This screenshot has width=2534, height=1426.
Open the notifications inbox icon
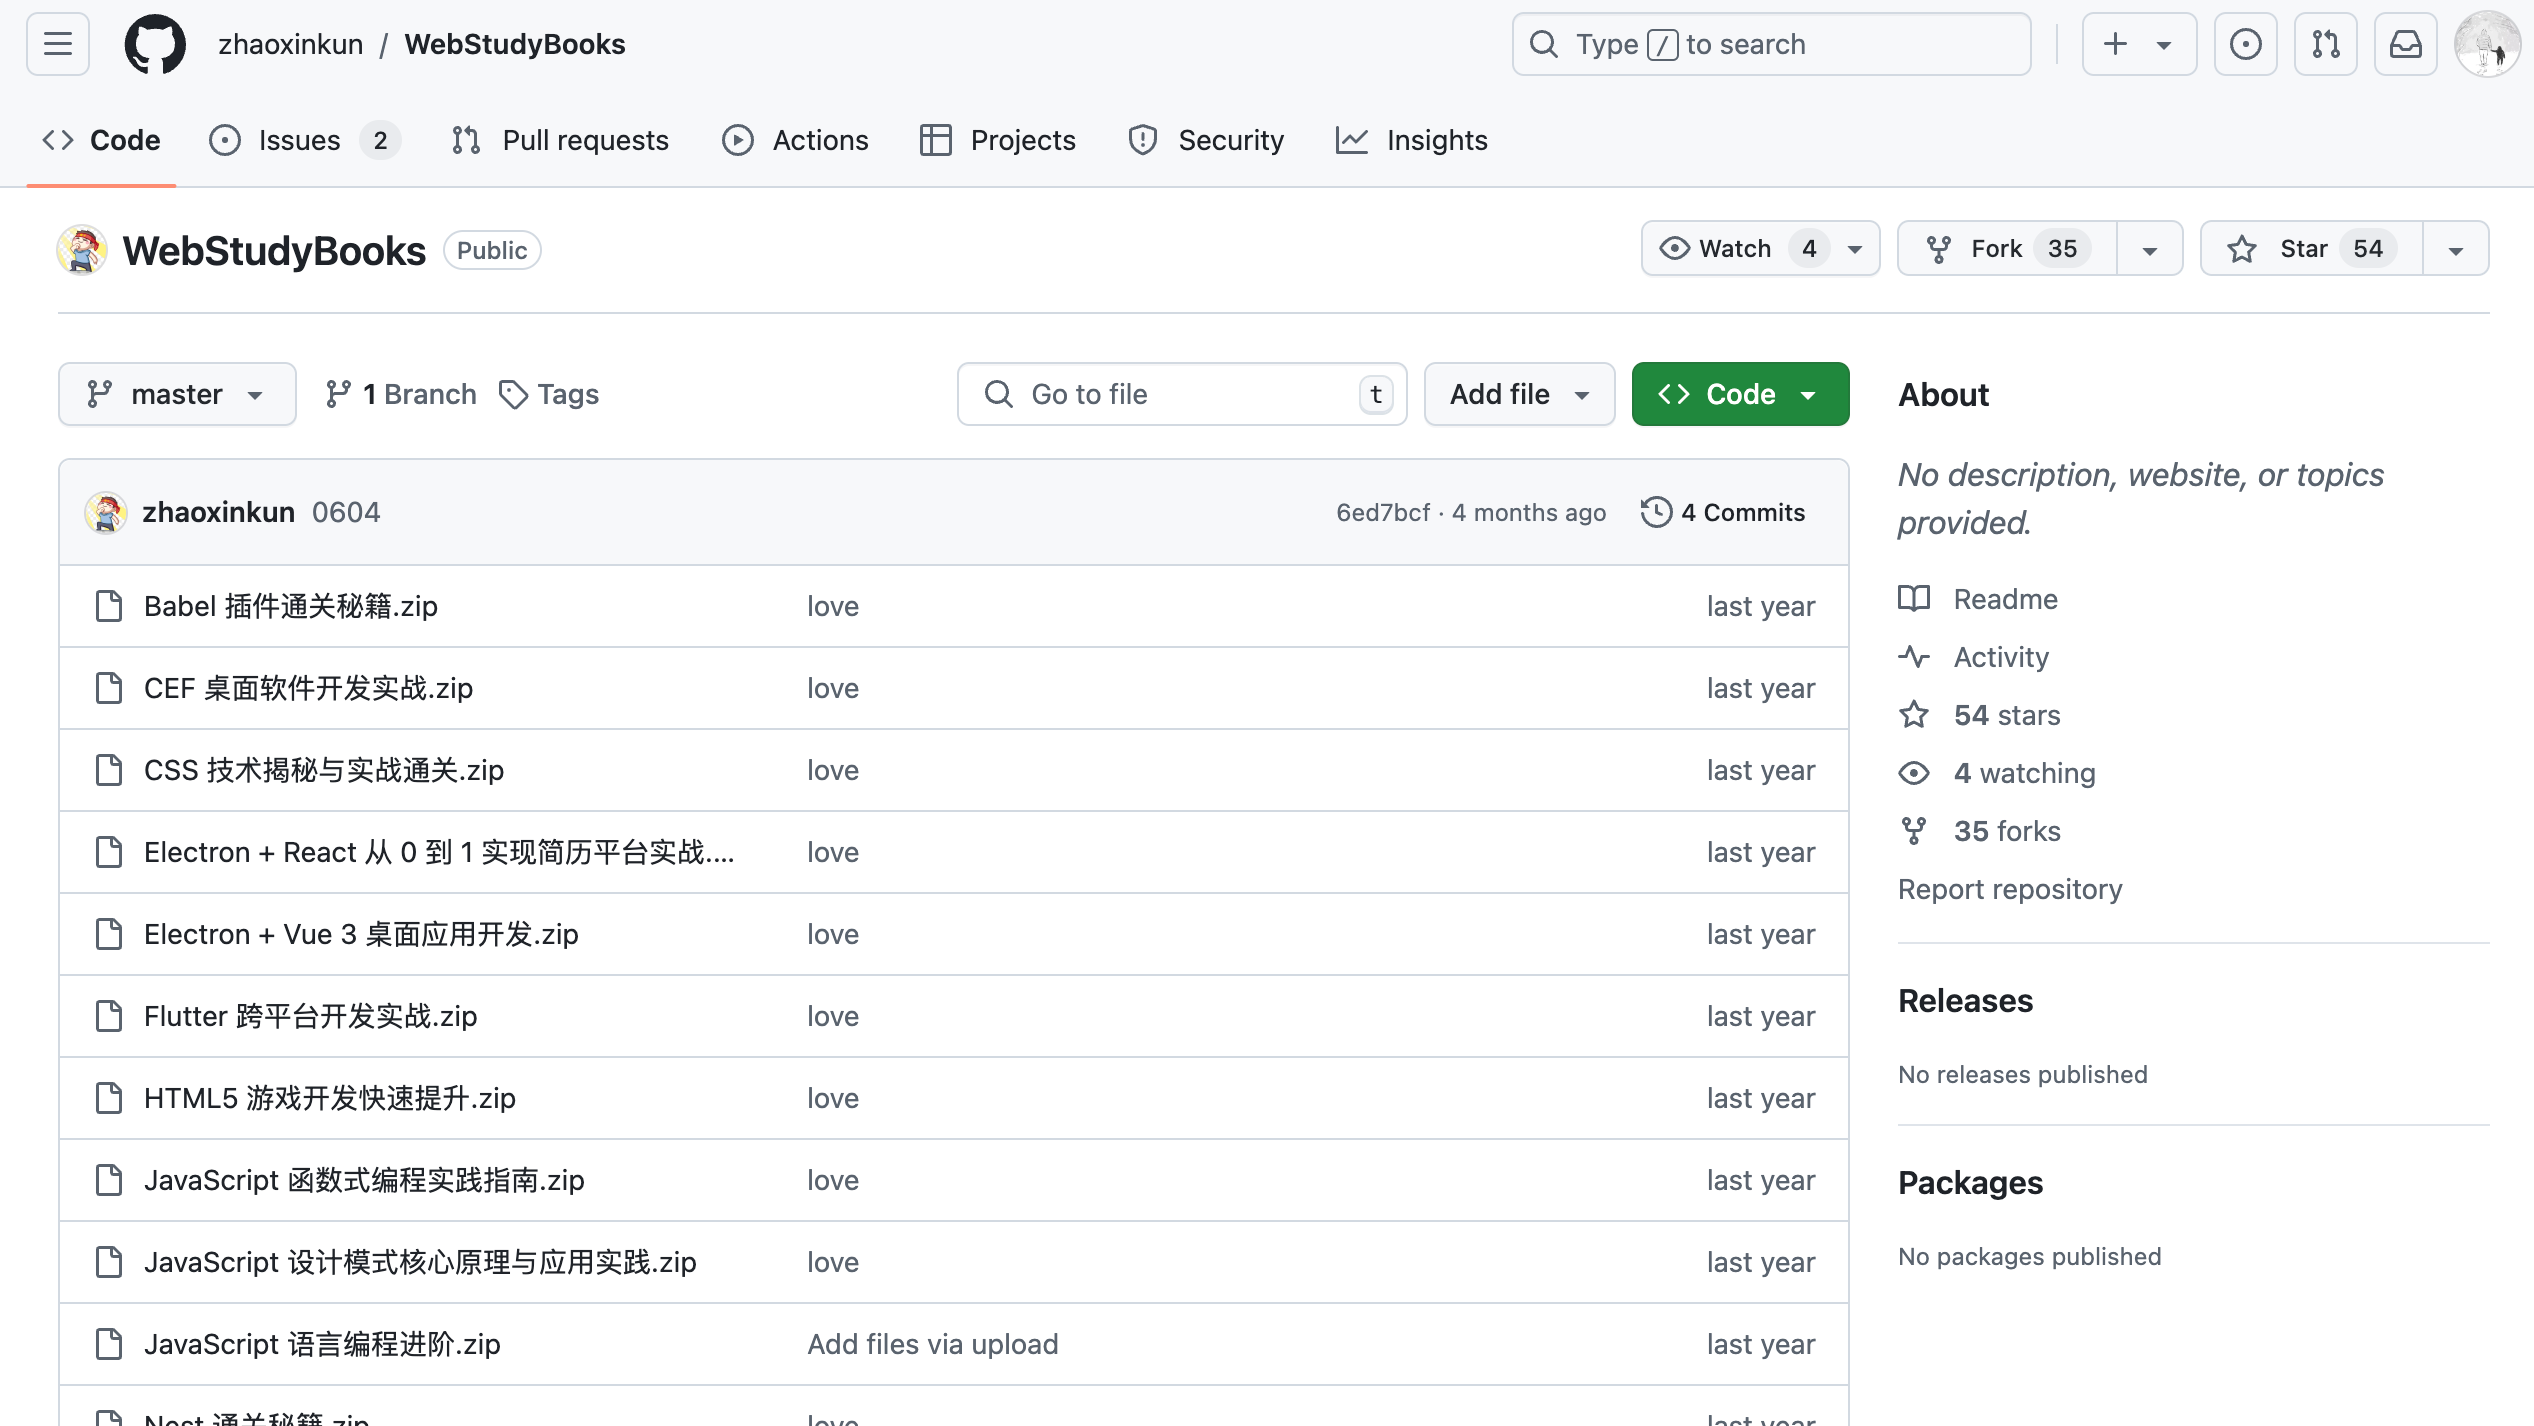(2405, 44)
